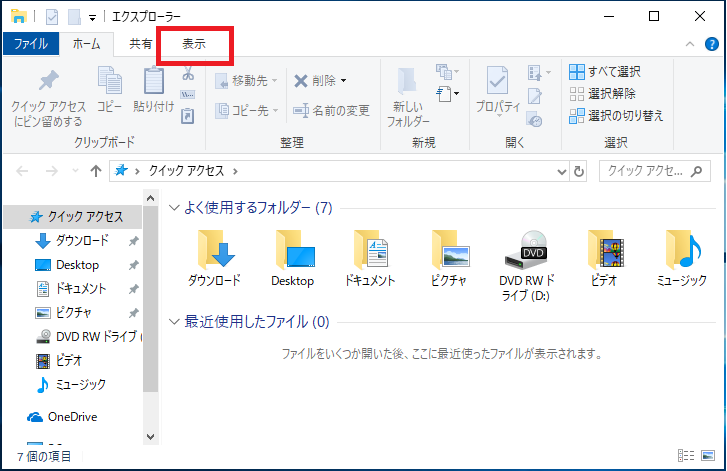
Task: Open the ファイル menu tab
Action: pyautogui.click(x=31, y=44)
